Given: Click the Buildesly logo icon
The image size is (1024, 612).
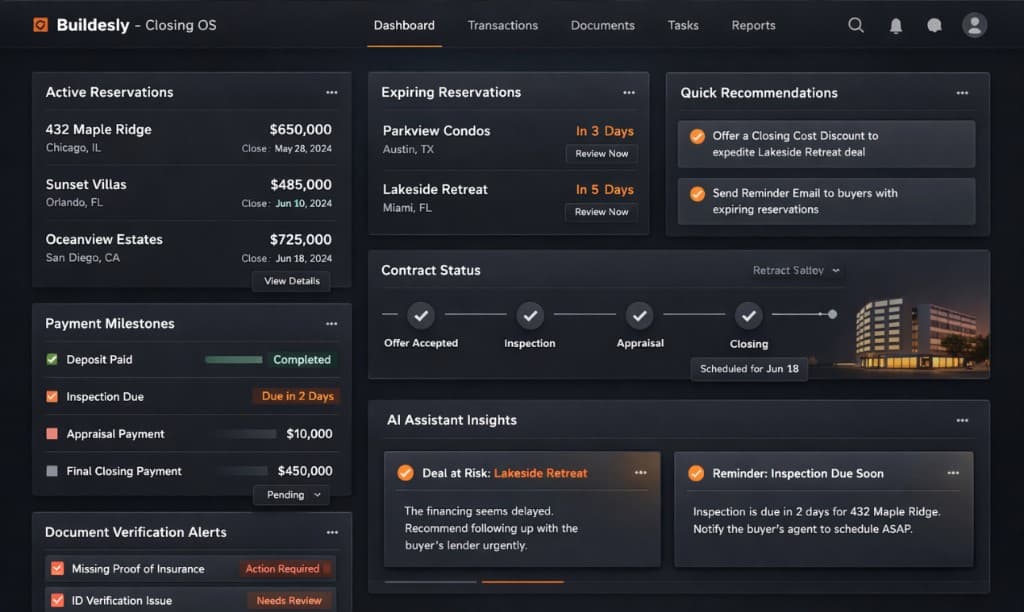Looking at the screenshot, I should pyautogui.click(x=40, y=24).
